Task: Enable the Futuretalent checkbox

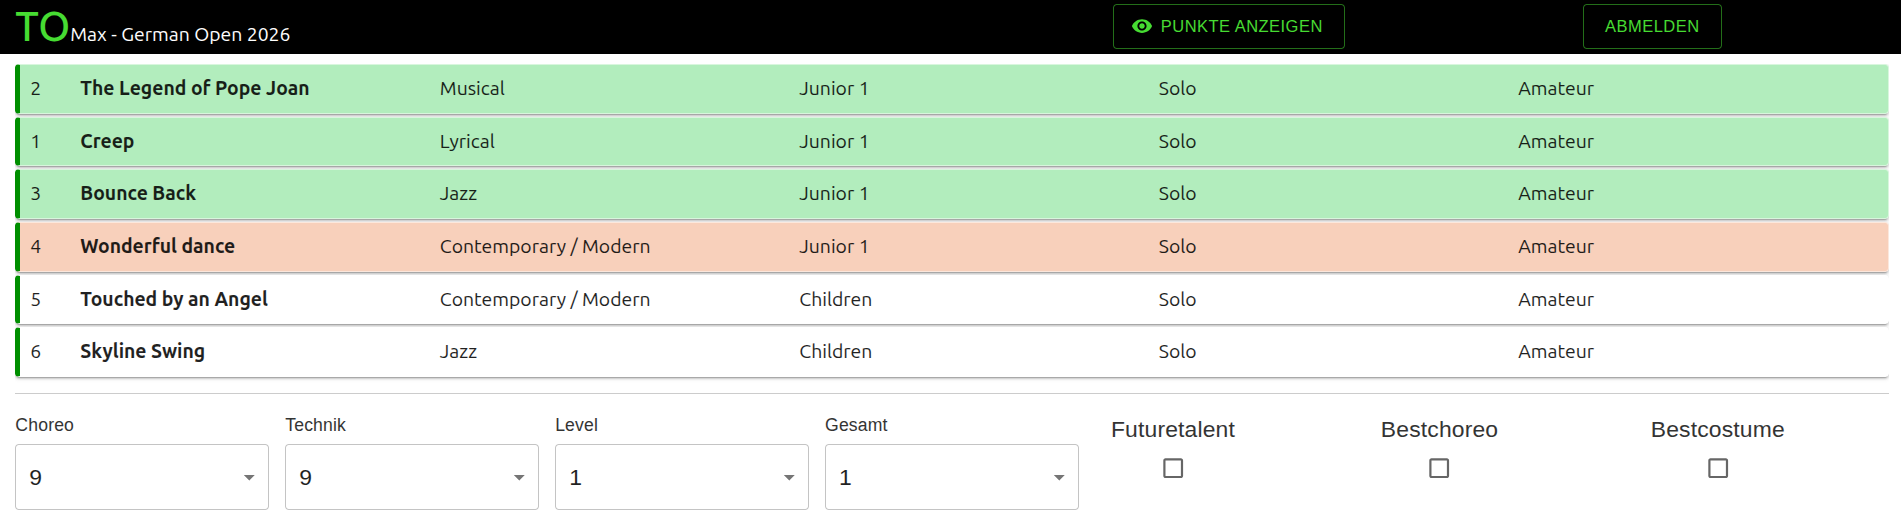Action: coord(1173,468)
